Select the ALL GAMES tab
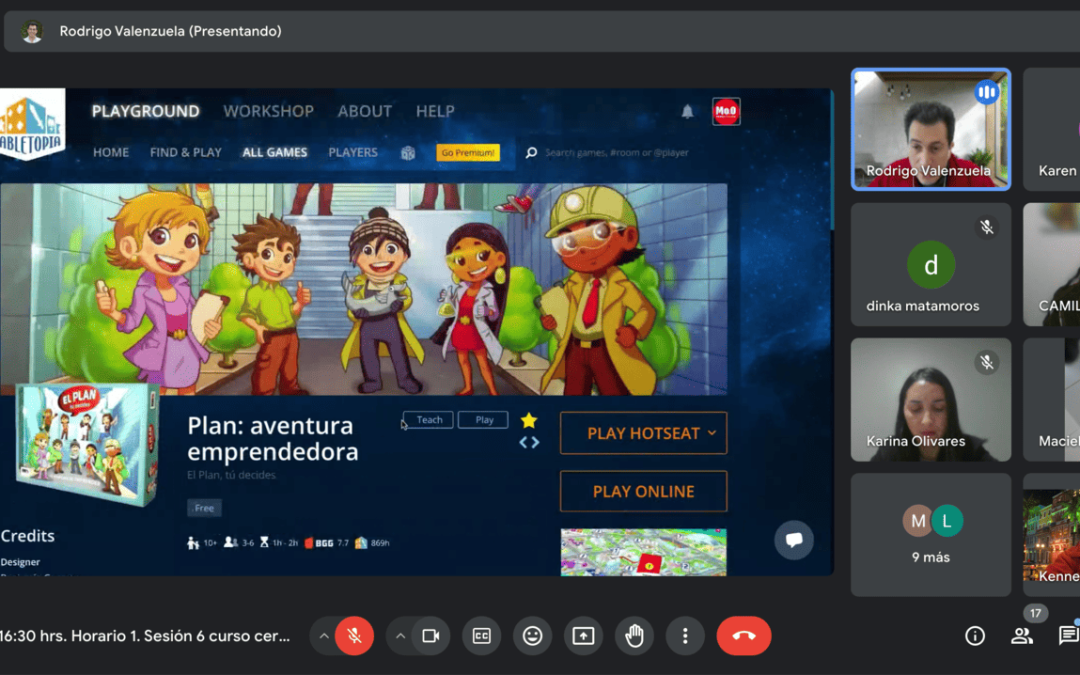Screen dimensions: 1080x675 click(275, 152)
